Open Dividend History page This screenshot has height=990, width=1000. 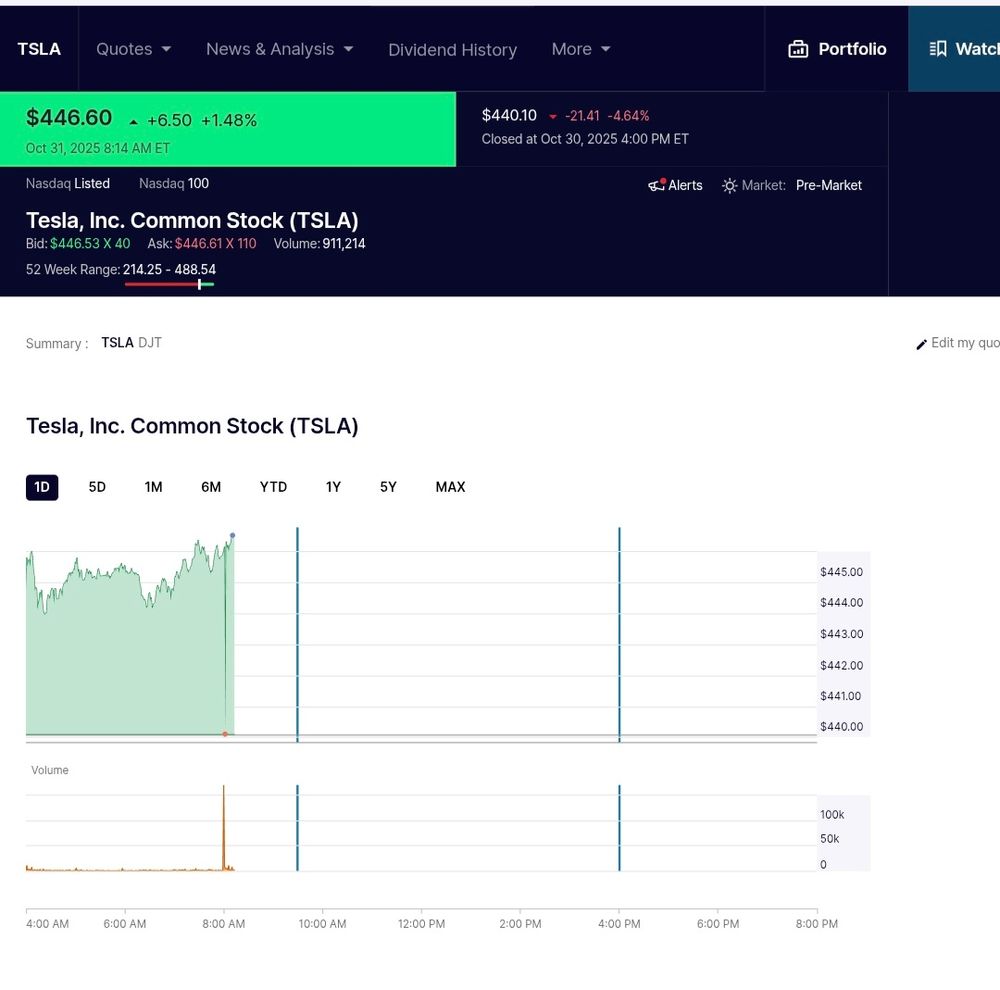(452, 50)
